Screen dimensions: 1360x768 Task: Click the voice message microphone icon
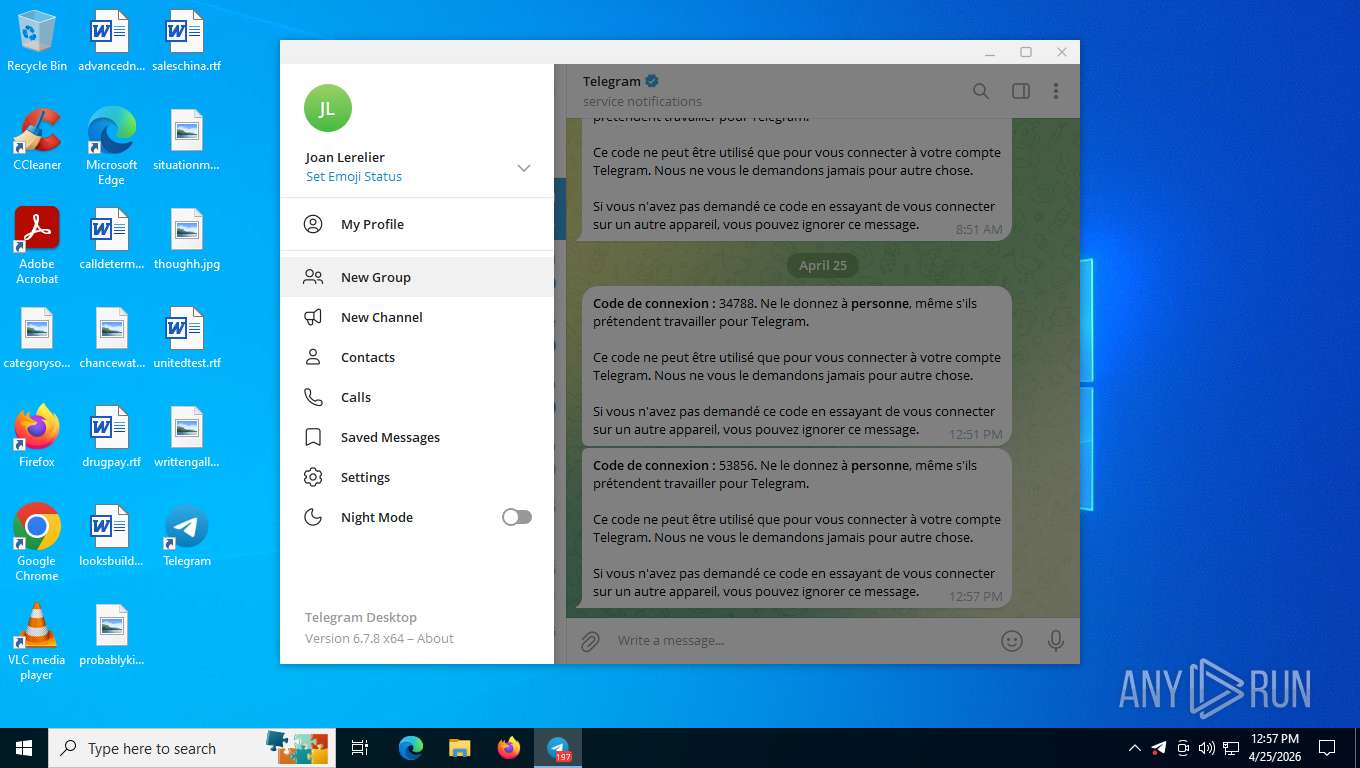point(1056,641)
